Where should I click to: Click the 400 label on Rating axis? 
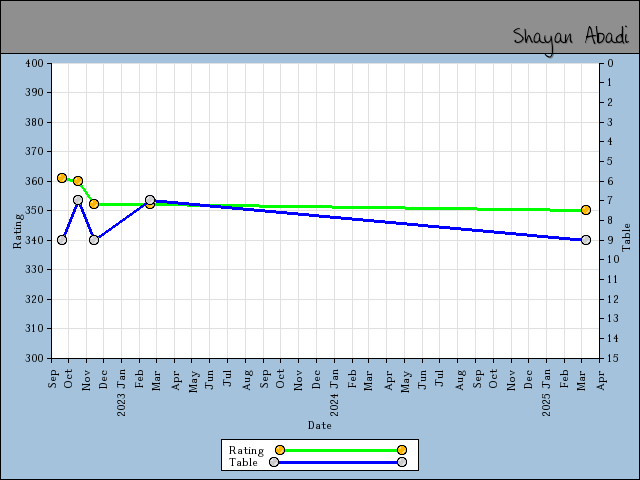pyautogui.click(x=34, y=63)
